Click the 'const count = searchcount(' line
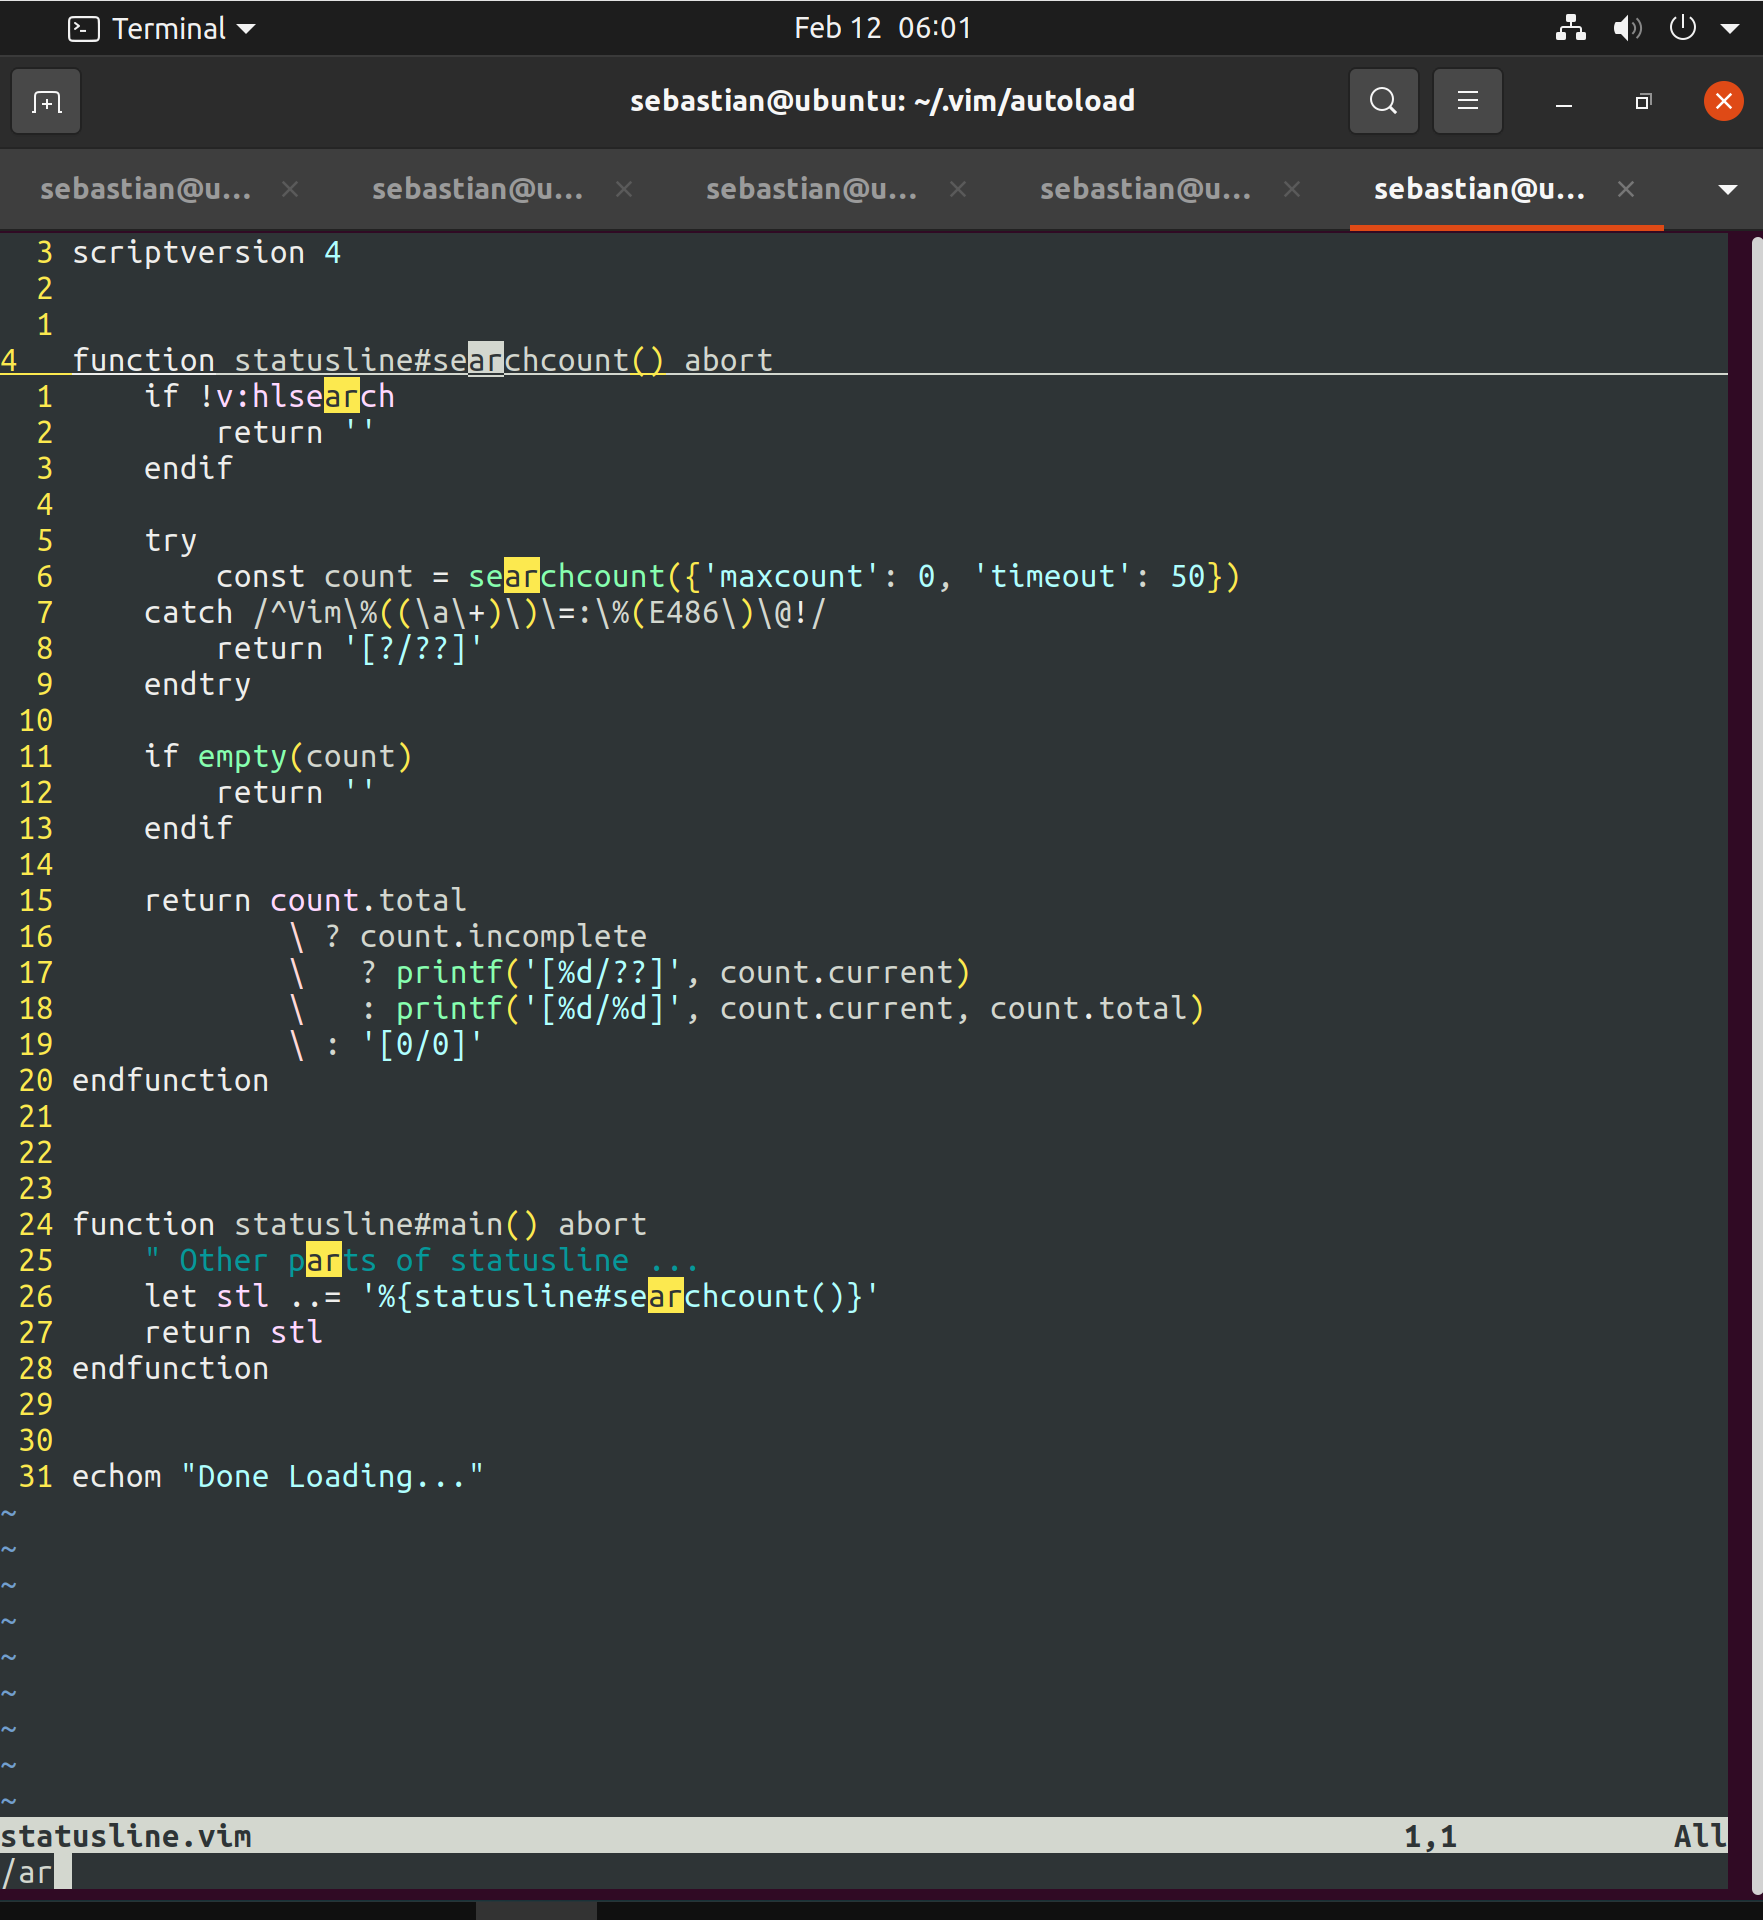Image resolution: width=1763 pixels, height=1920 pixels. (727, 577)
